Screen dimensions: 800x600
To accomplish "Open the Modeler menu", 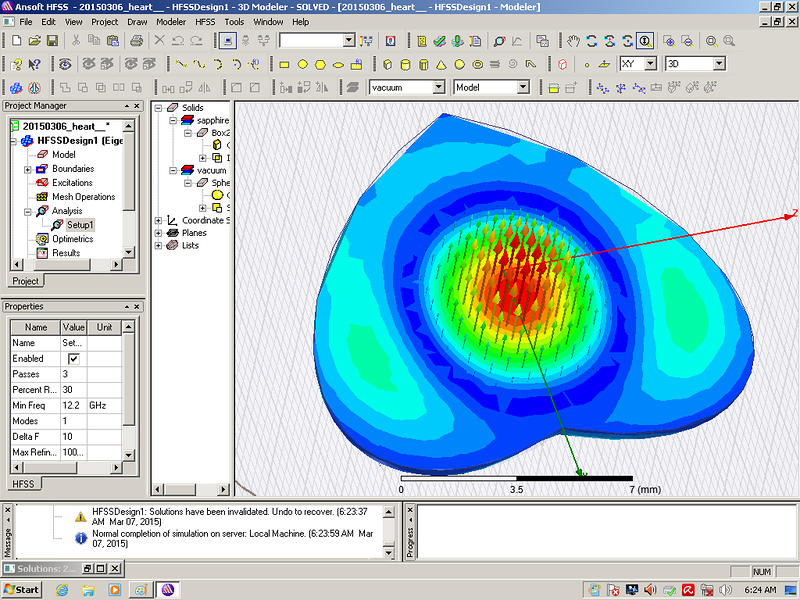I will tap(171, 21).
